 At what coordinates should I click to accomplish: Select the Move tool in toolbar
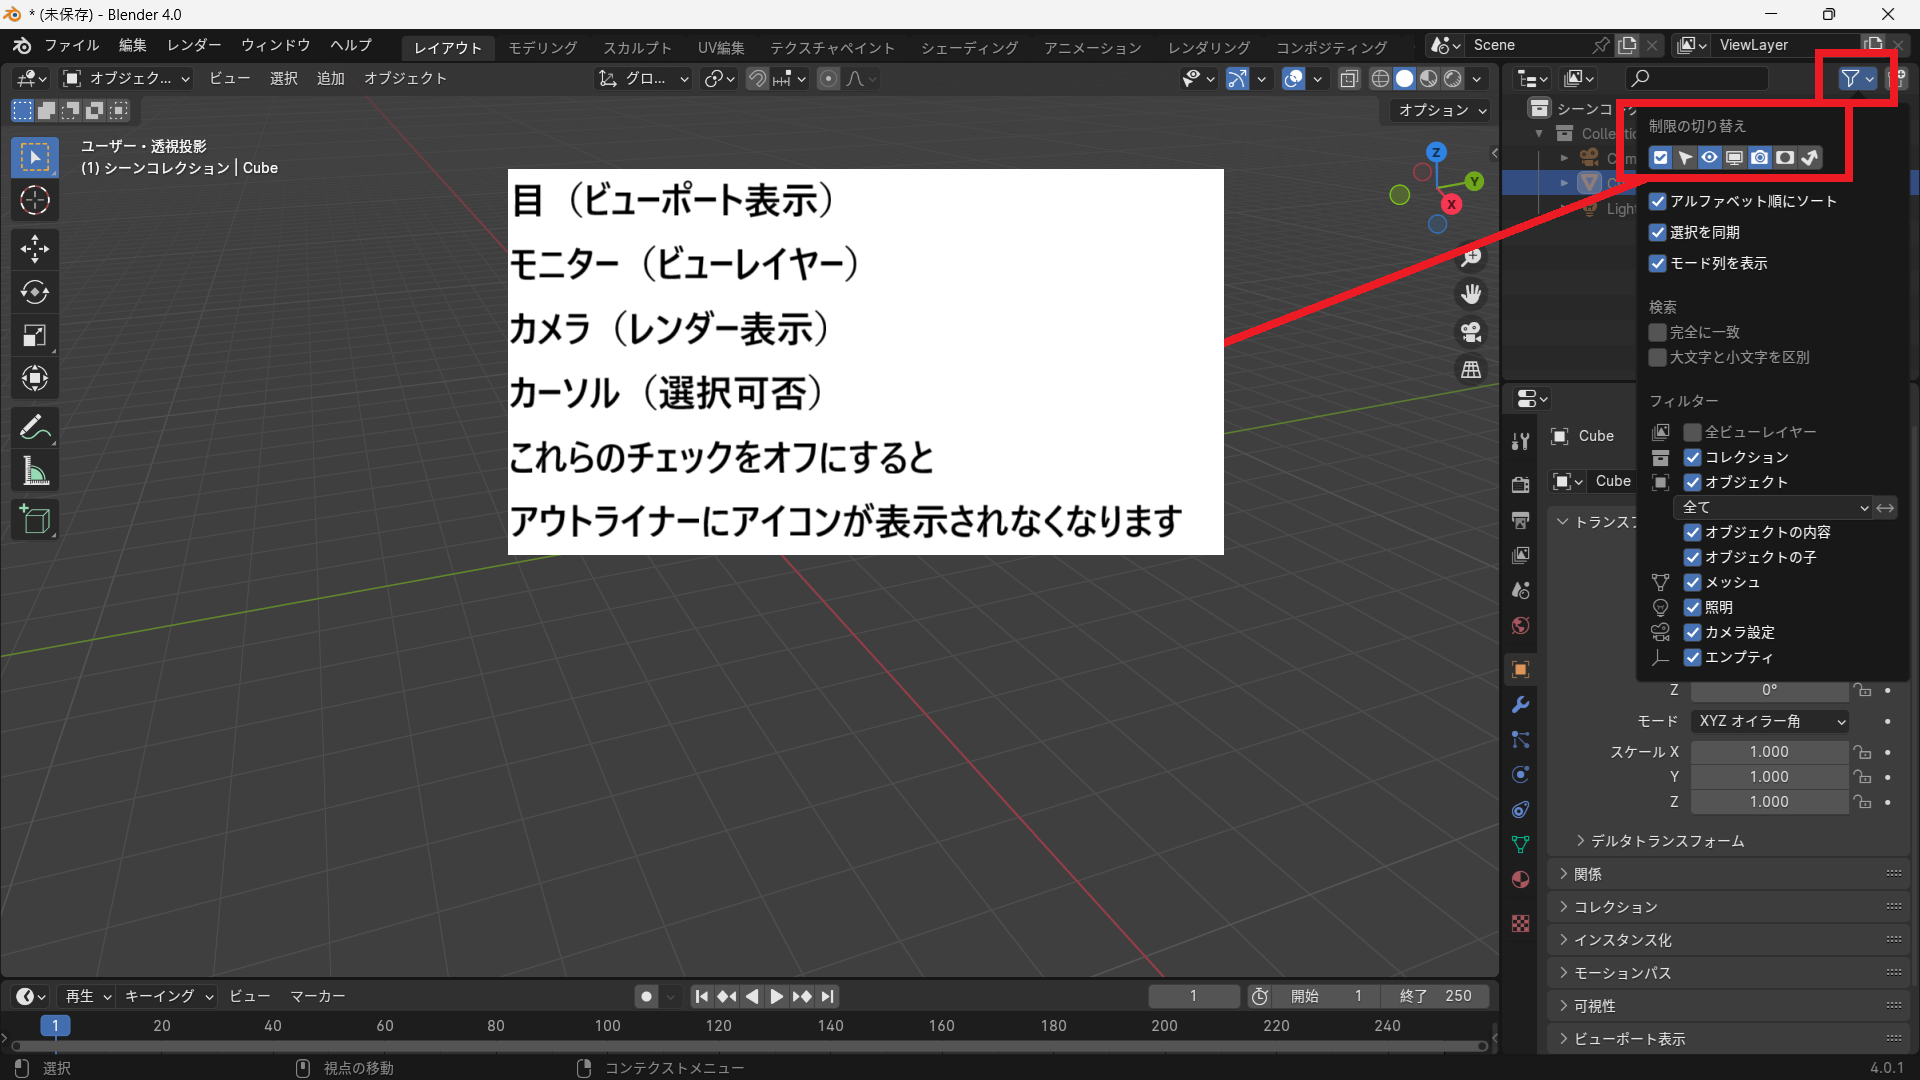[x=35, y=248]
